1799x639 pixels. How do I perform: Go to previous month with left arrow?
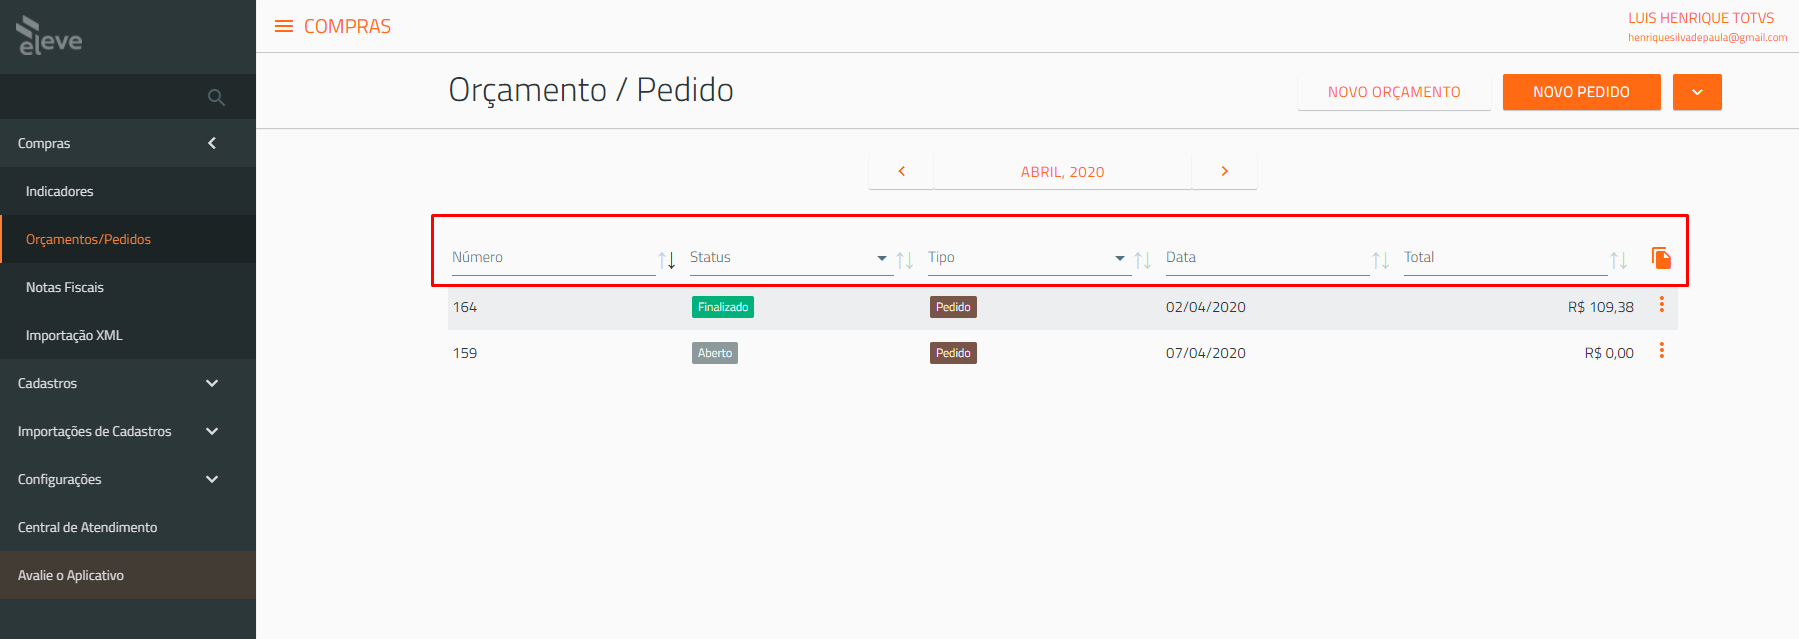click(x=901, y=171)
